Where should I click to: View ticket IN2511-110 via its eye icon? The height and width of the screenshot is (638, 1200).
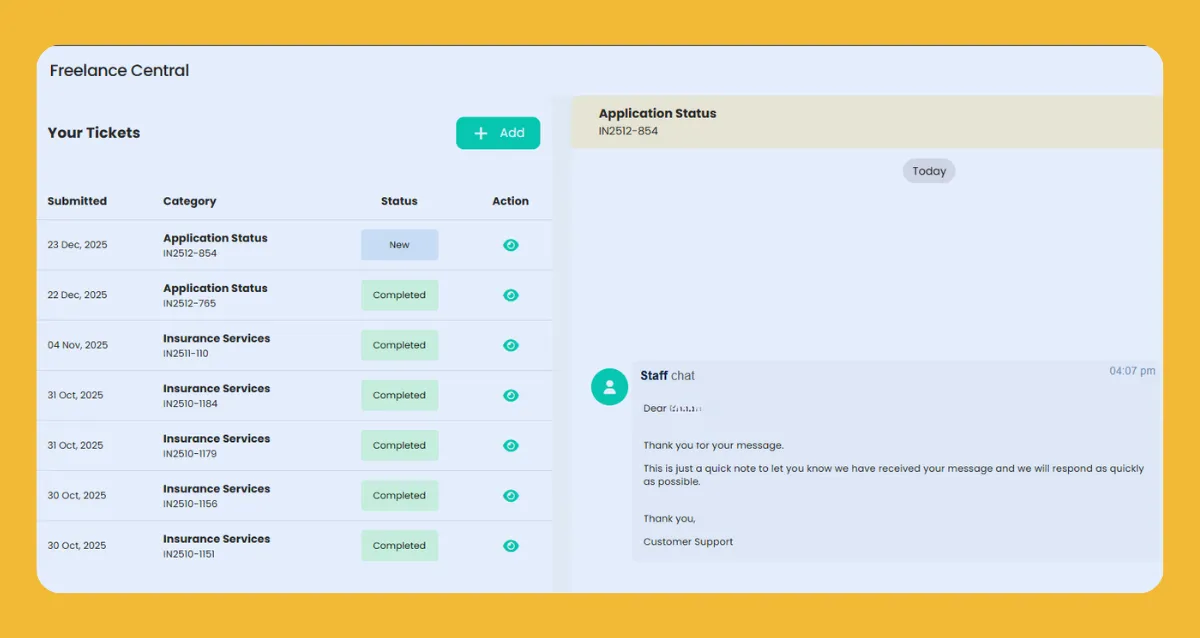coord(511,344)
